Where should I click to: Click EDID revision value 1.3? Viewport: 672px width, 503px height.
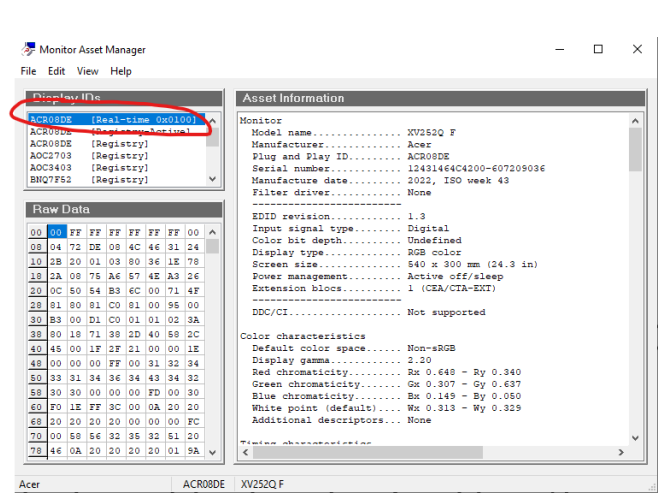coord(416,217)
